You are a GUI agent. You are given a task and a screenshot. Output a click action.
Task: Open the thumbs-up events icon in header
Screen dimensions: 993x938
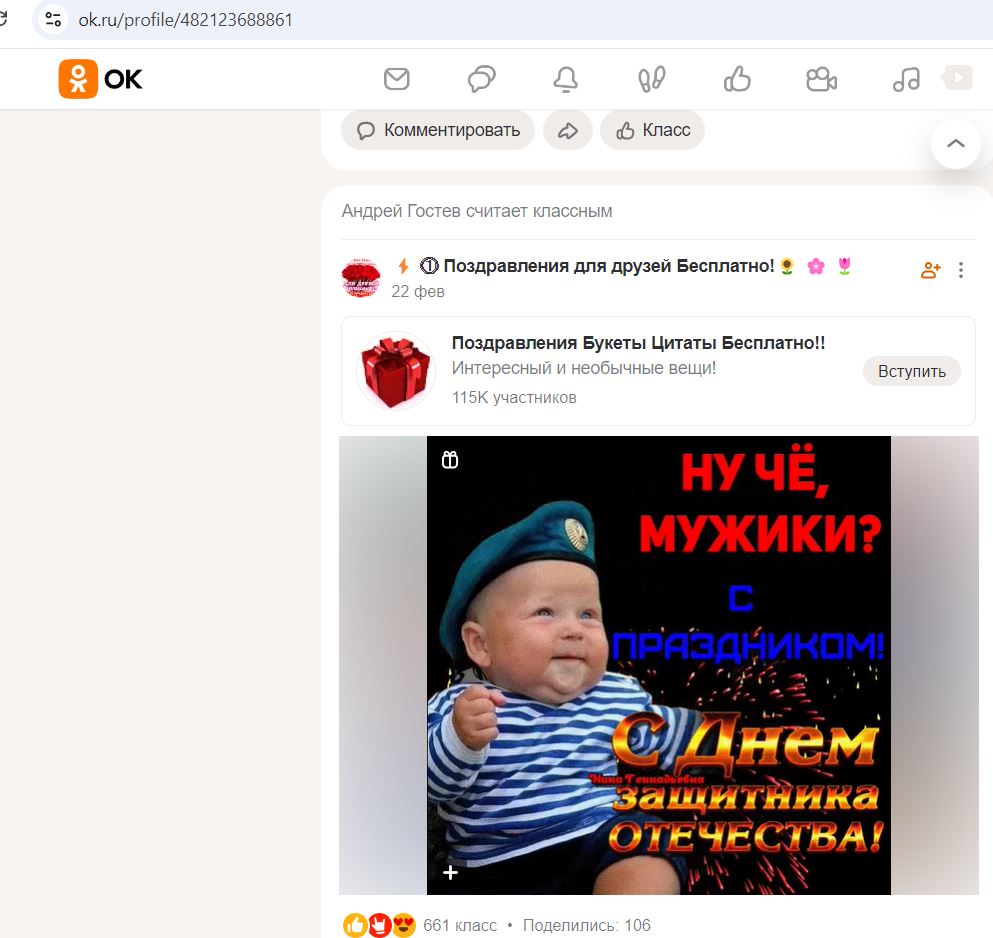737,79
